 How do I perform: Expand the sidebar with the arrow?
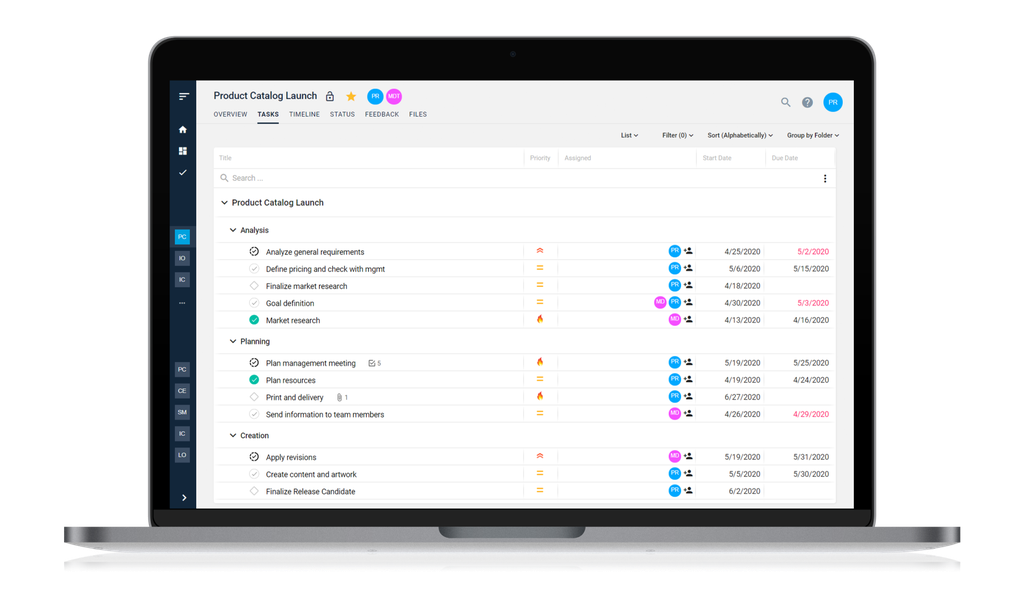click(184, 498)
